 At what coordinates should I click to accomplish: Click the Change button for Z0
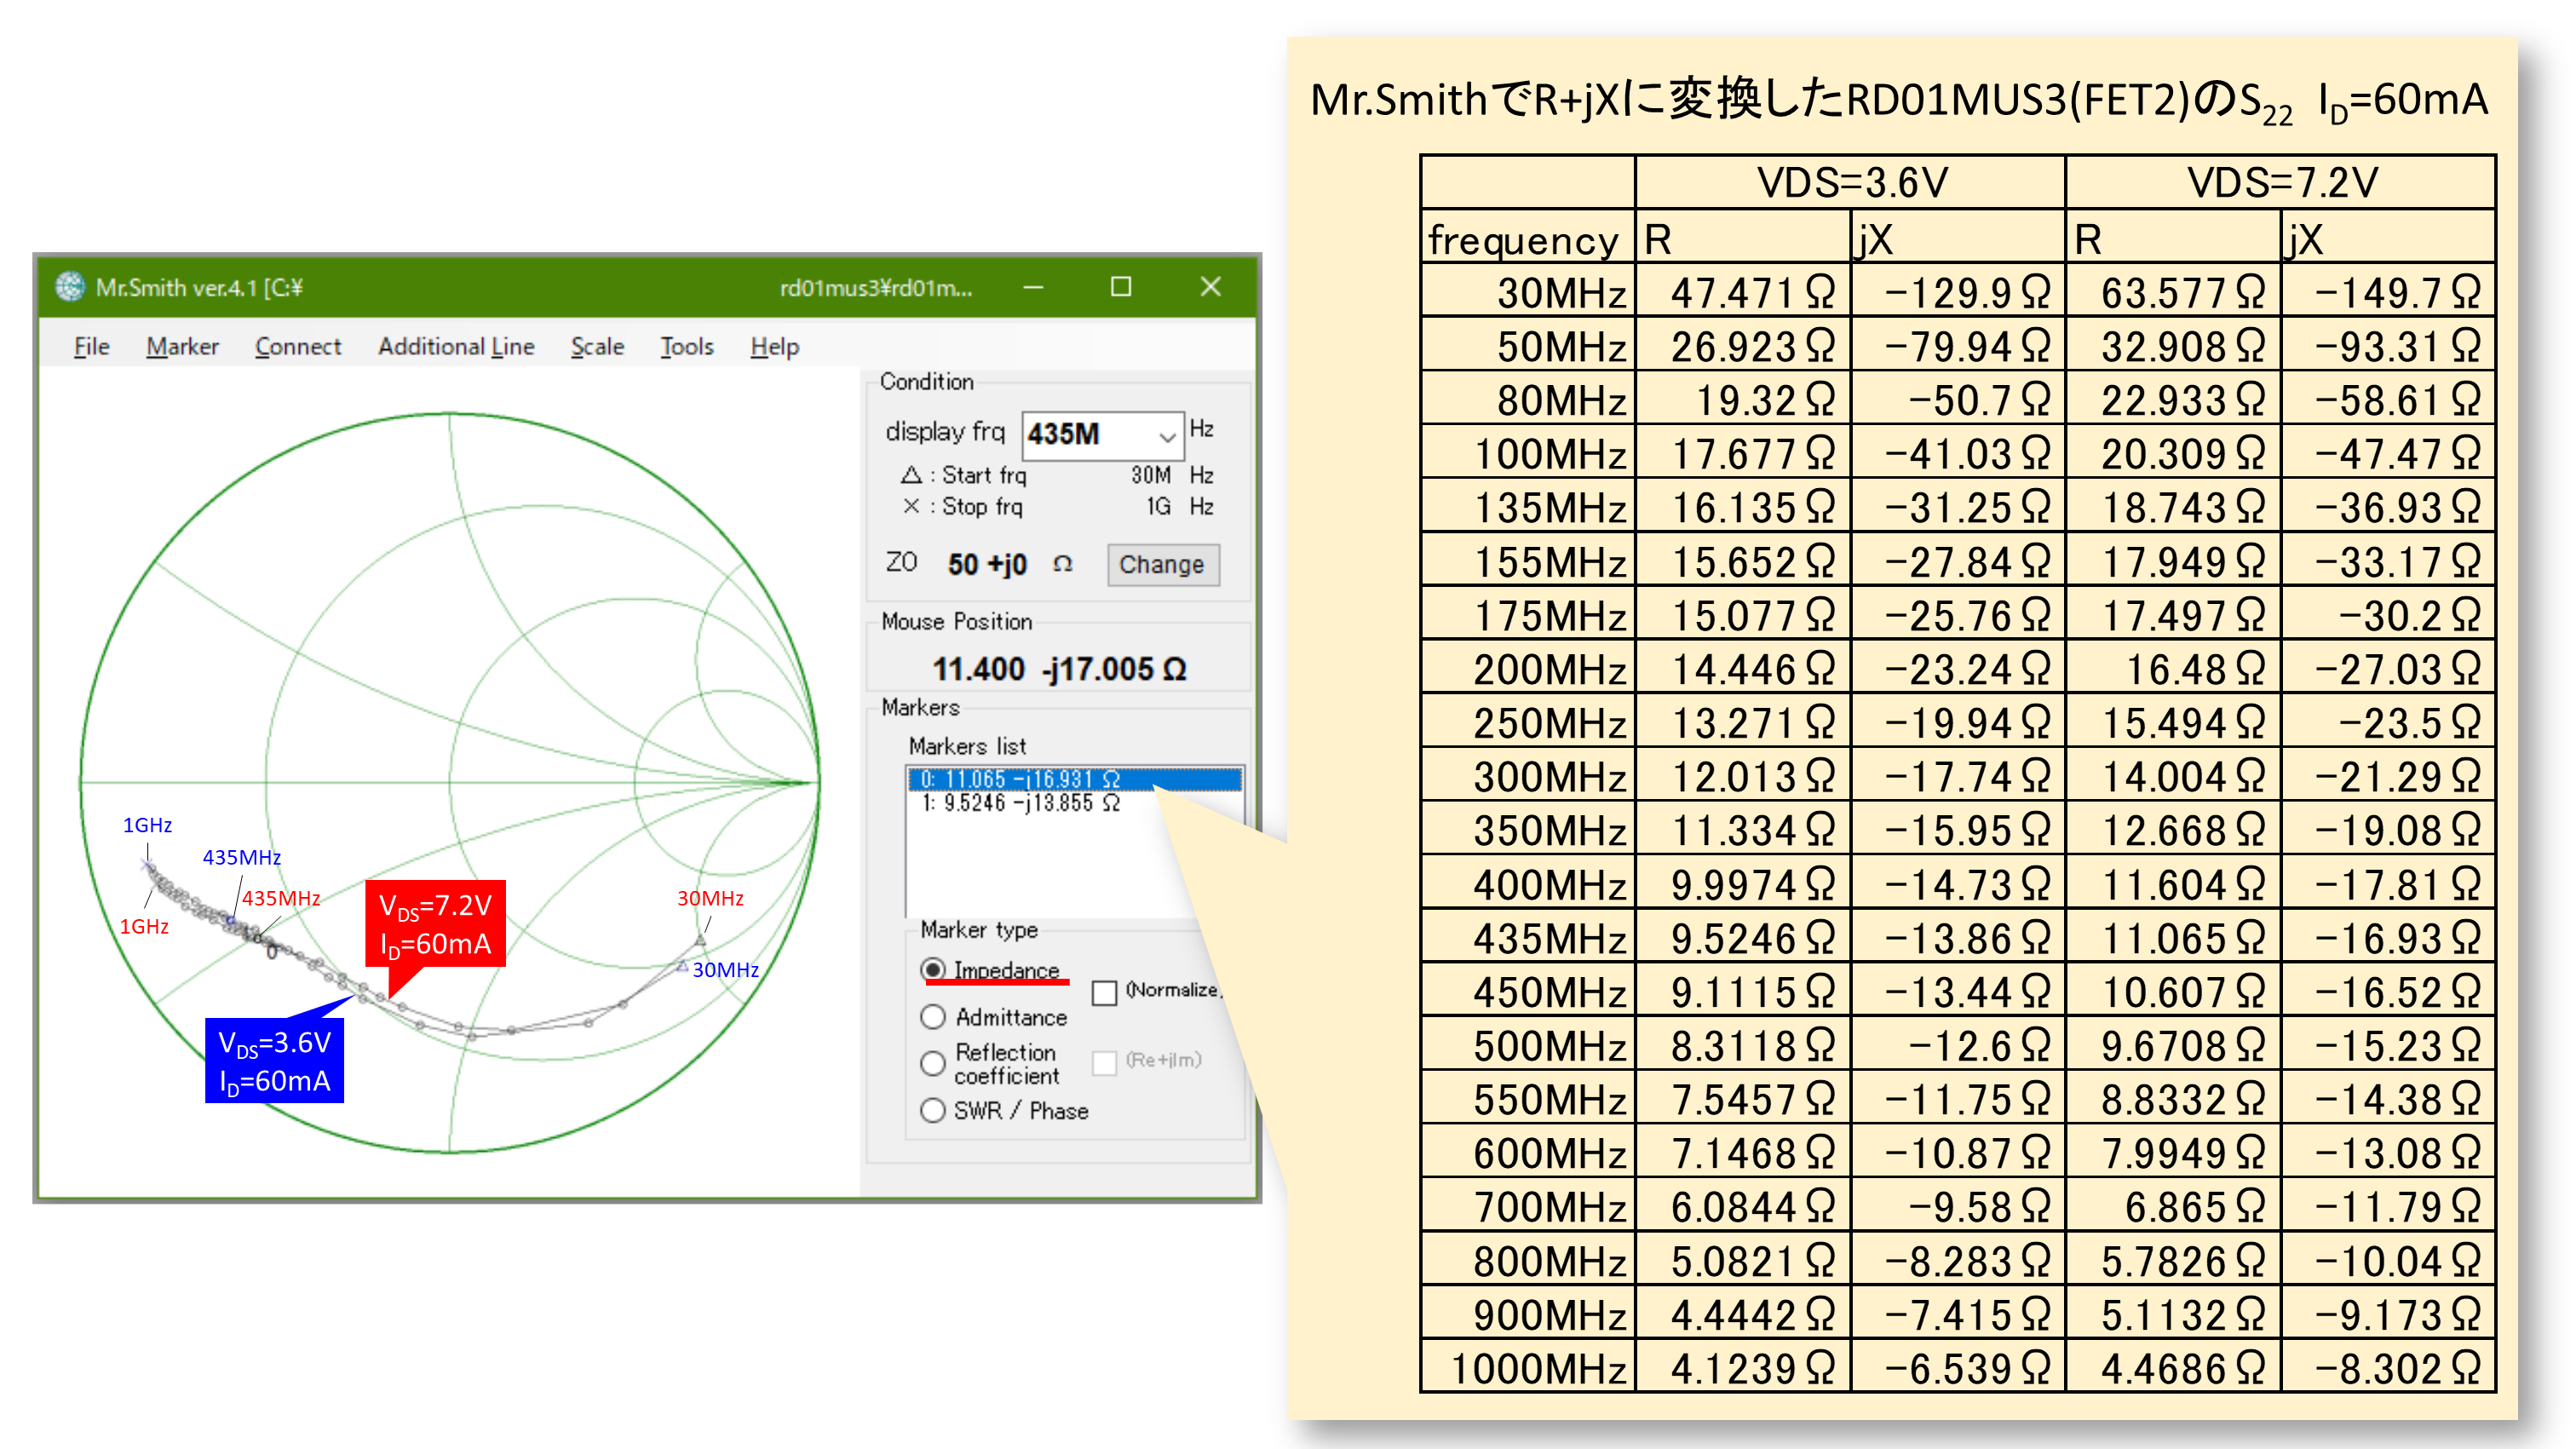[x=1162, y=564]
